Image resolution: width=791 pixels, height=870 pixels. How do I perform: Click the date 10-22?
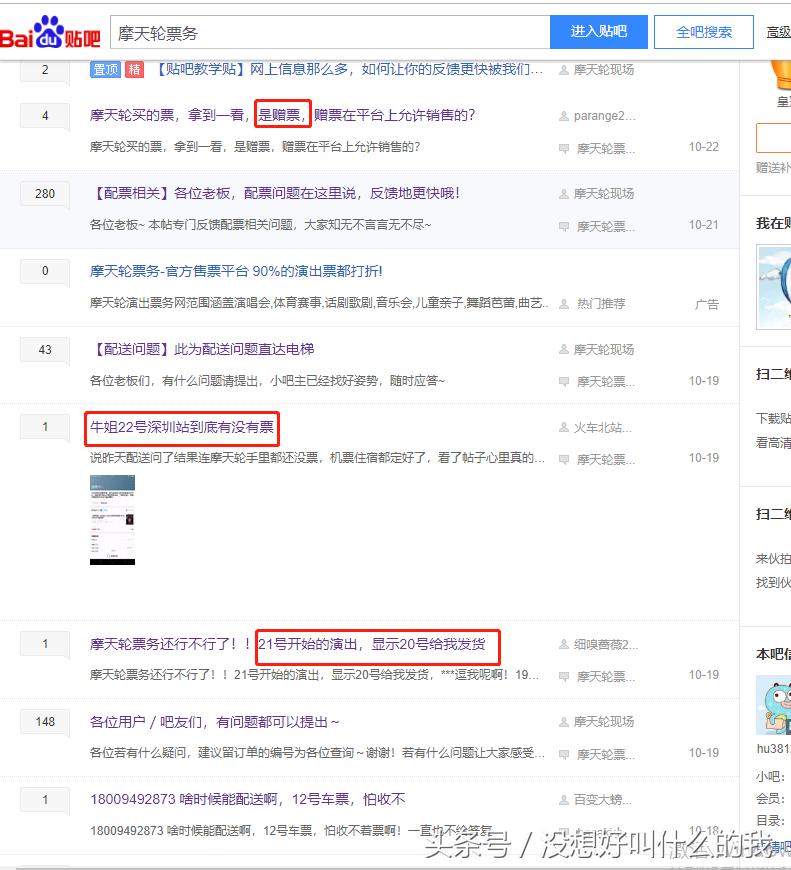pos(704,147)
